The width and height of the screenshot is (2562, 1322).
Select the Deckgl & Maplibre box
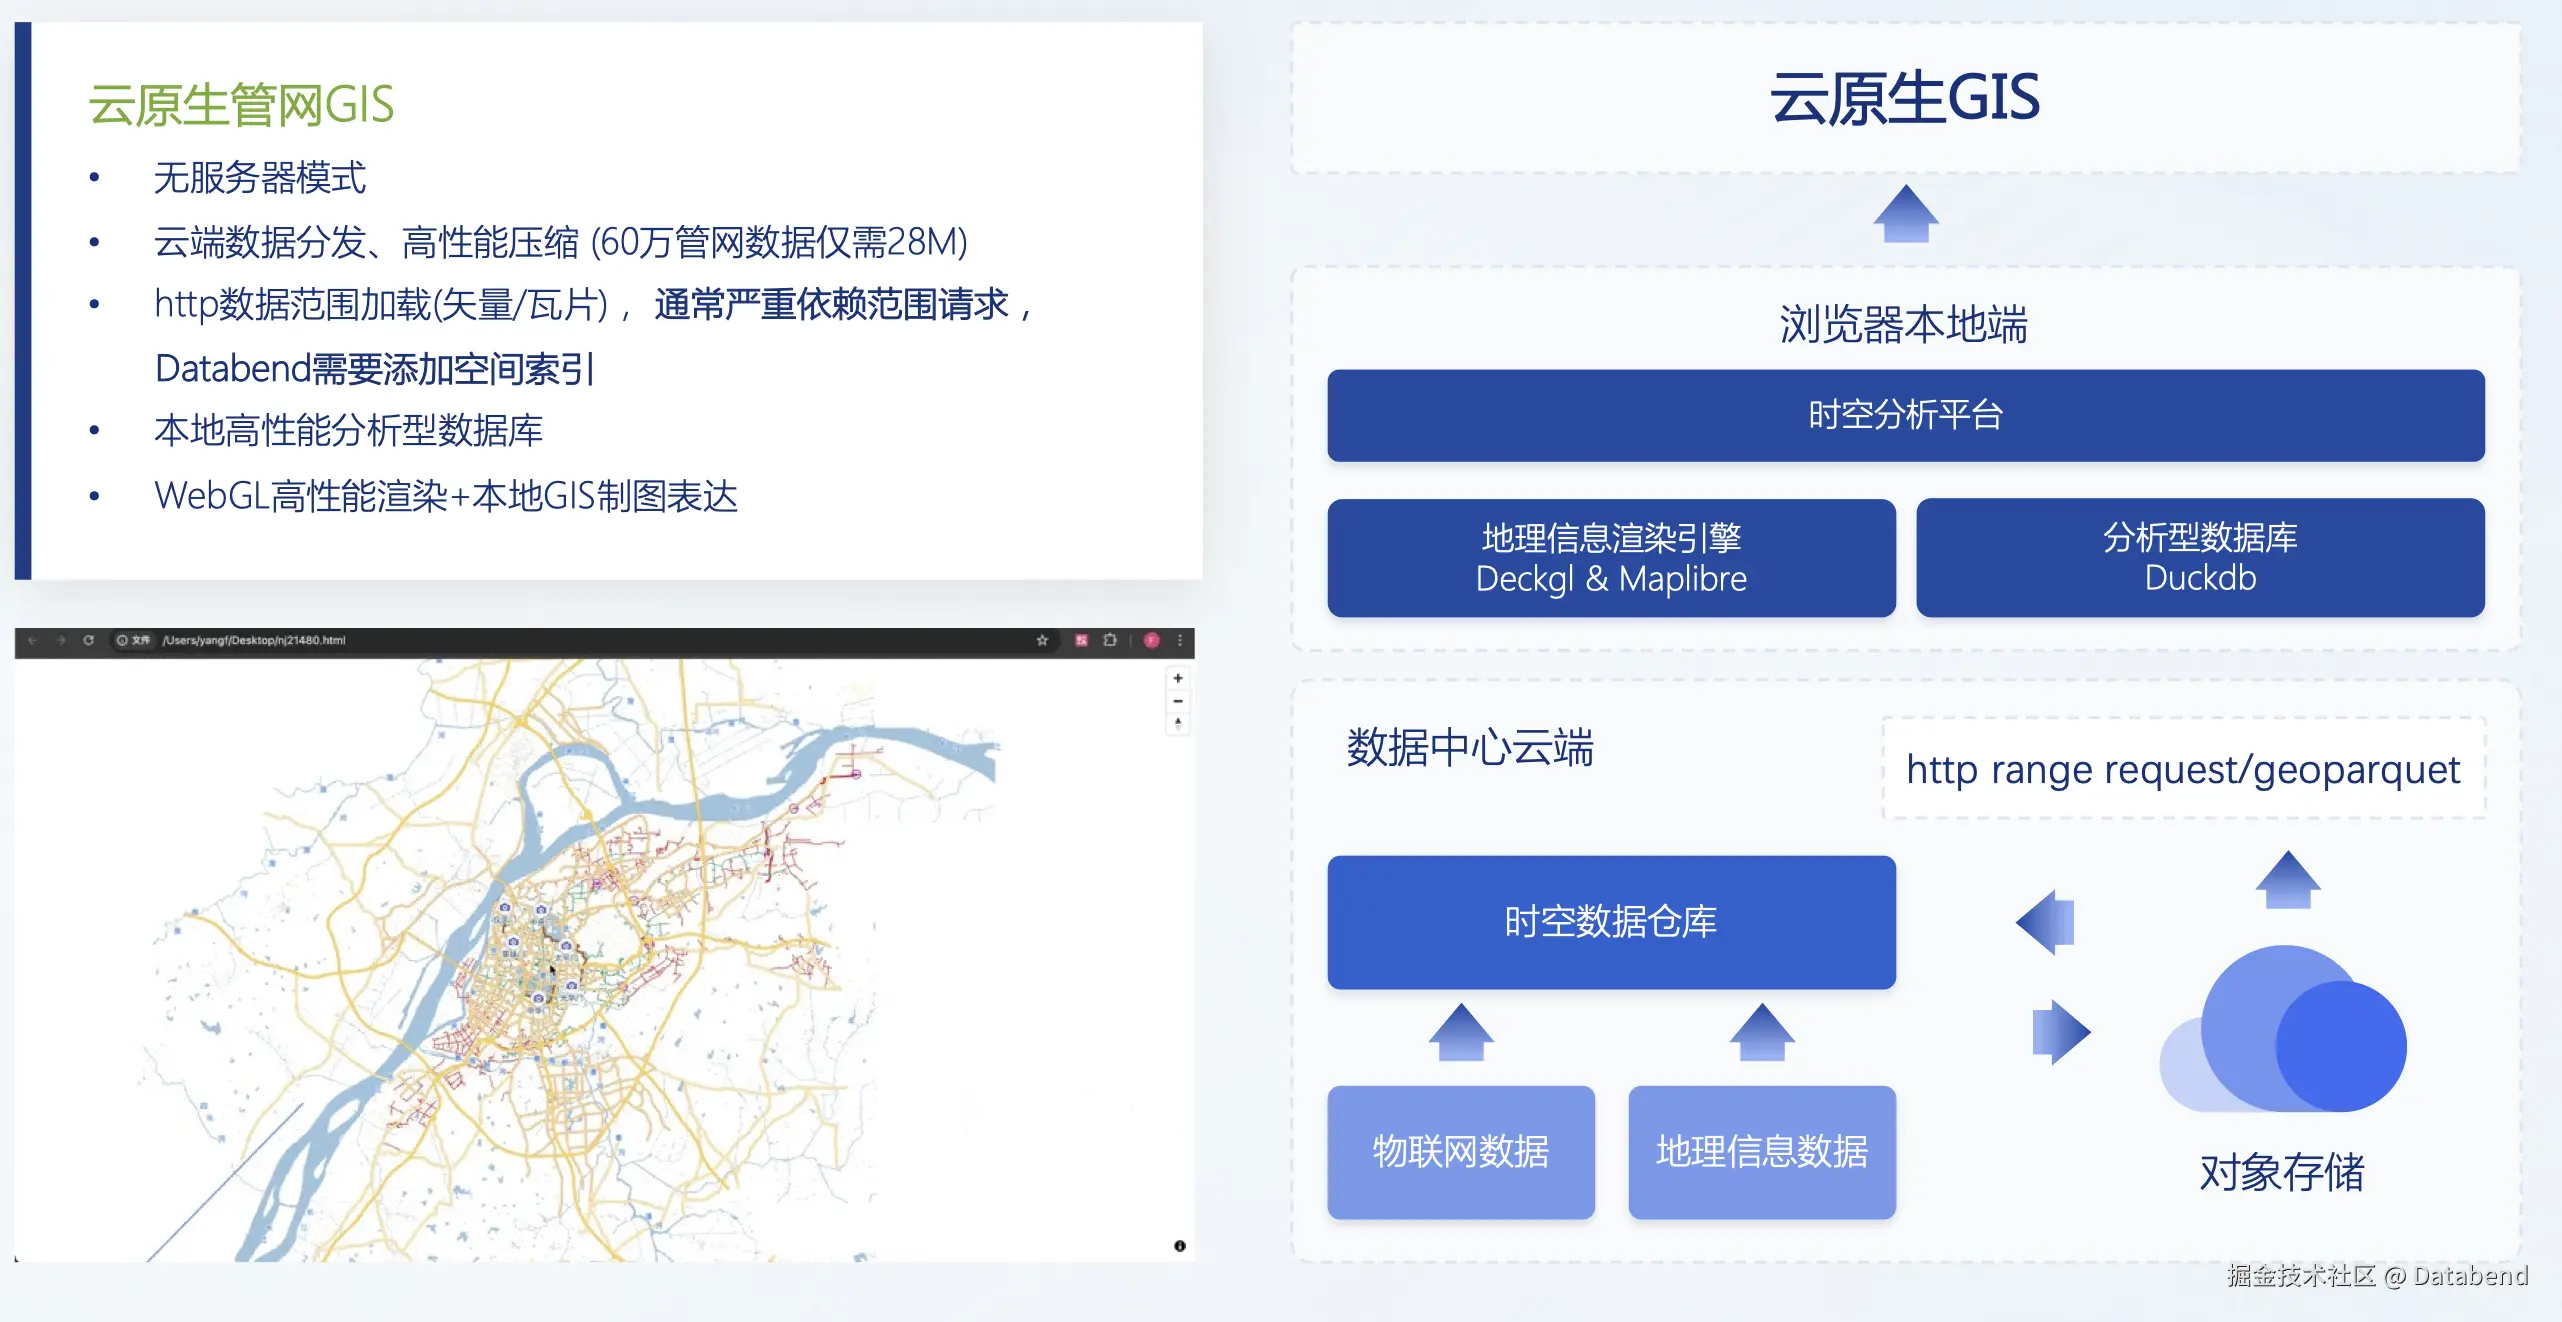coord(1611,558)
